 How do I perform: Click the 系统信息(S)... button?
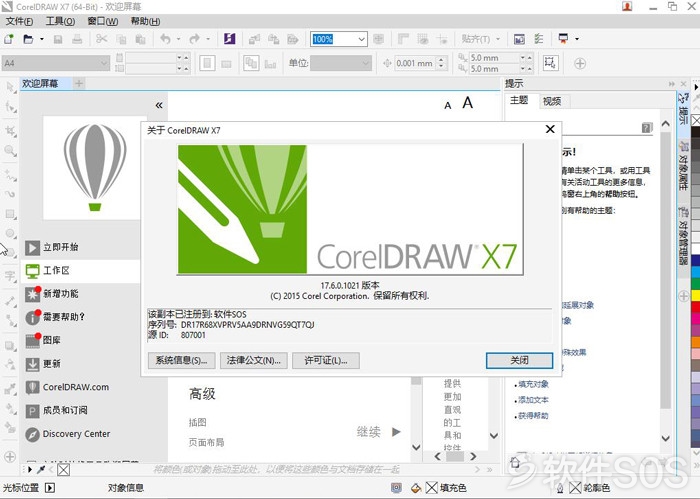click(x=181, y=361)
